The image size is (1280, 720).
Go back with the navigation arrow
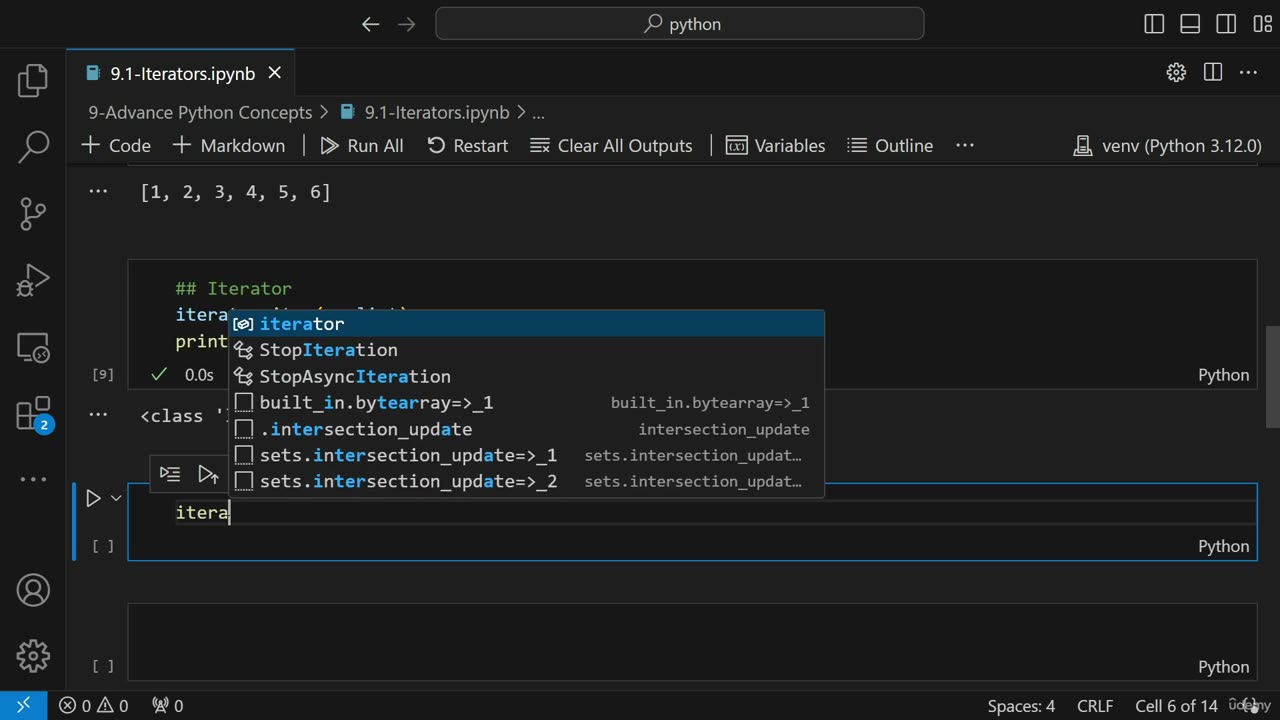pyautogui.click(x=370, y=24)
